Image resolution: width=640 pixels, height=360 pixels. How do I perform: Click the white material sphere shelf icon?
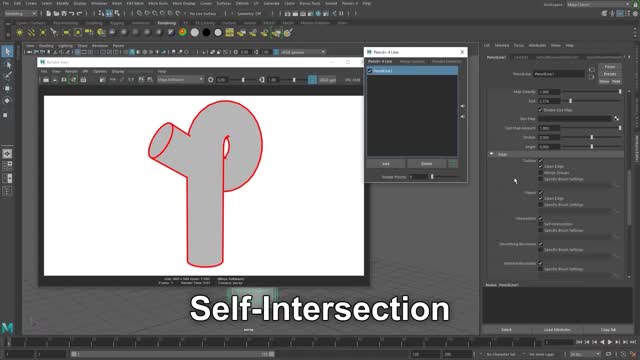[195, 32]
